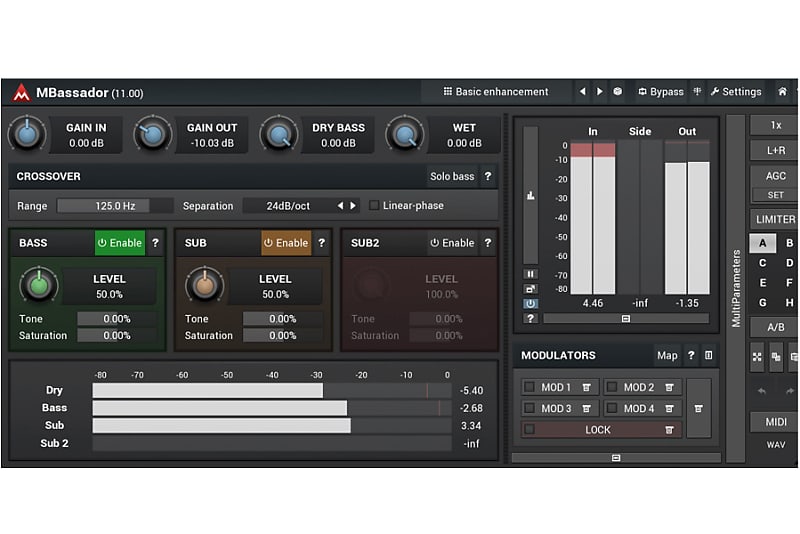Click the Bypass button
The width and height of the screenshot is (800, 534).
(x=660, y=92)
